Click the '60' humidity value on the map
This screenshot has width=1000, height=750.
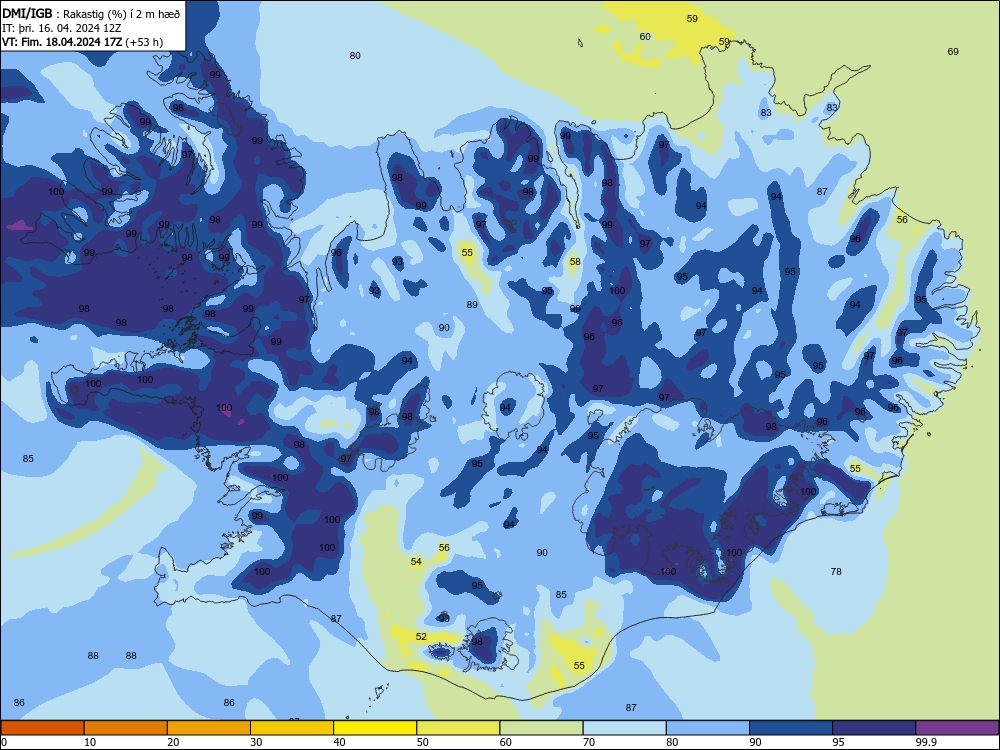tap(645, 36)
